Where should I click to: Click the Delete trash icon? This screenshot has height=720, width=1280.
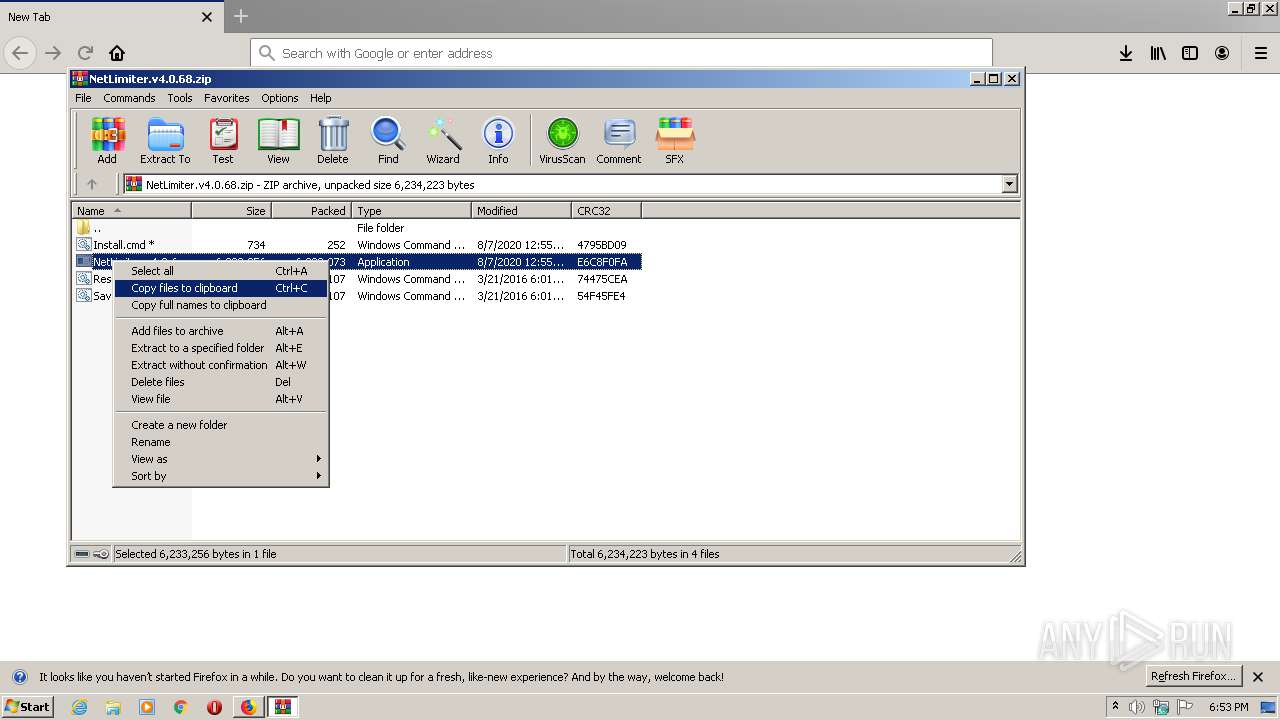pos(333,140)
